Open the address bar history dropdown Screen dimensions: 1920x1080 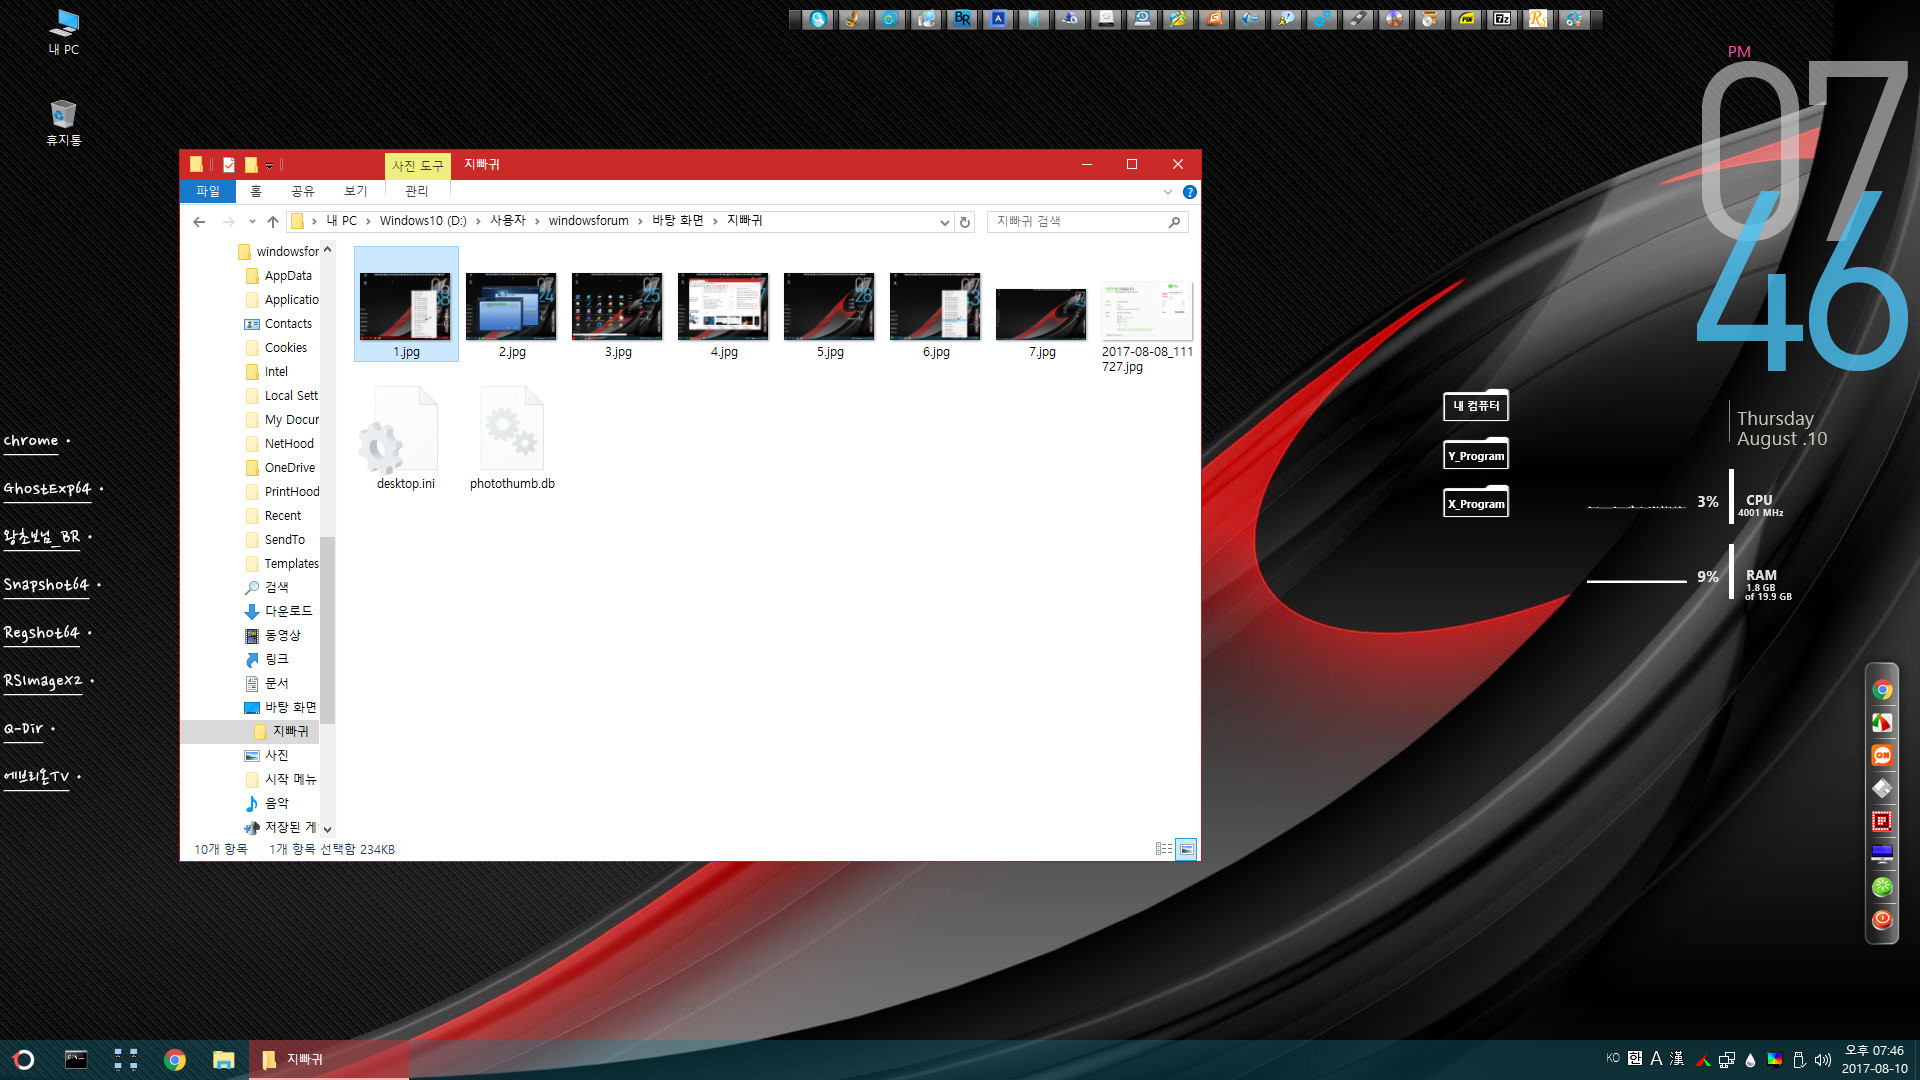click(x=944, y=222)
